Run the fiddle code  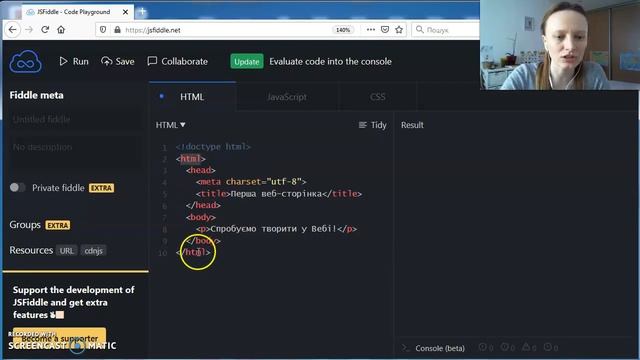pyautogui.click(x=74, y=61)
